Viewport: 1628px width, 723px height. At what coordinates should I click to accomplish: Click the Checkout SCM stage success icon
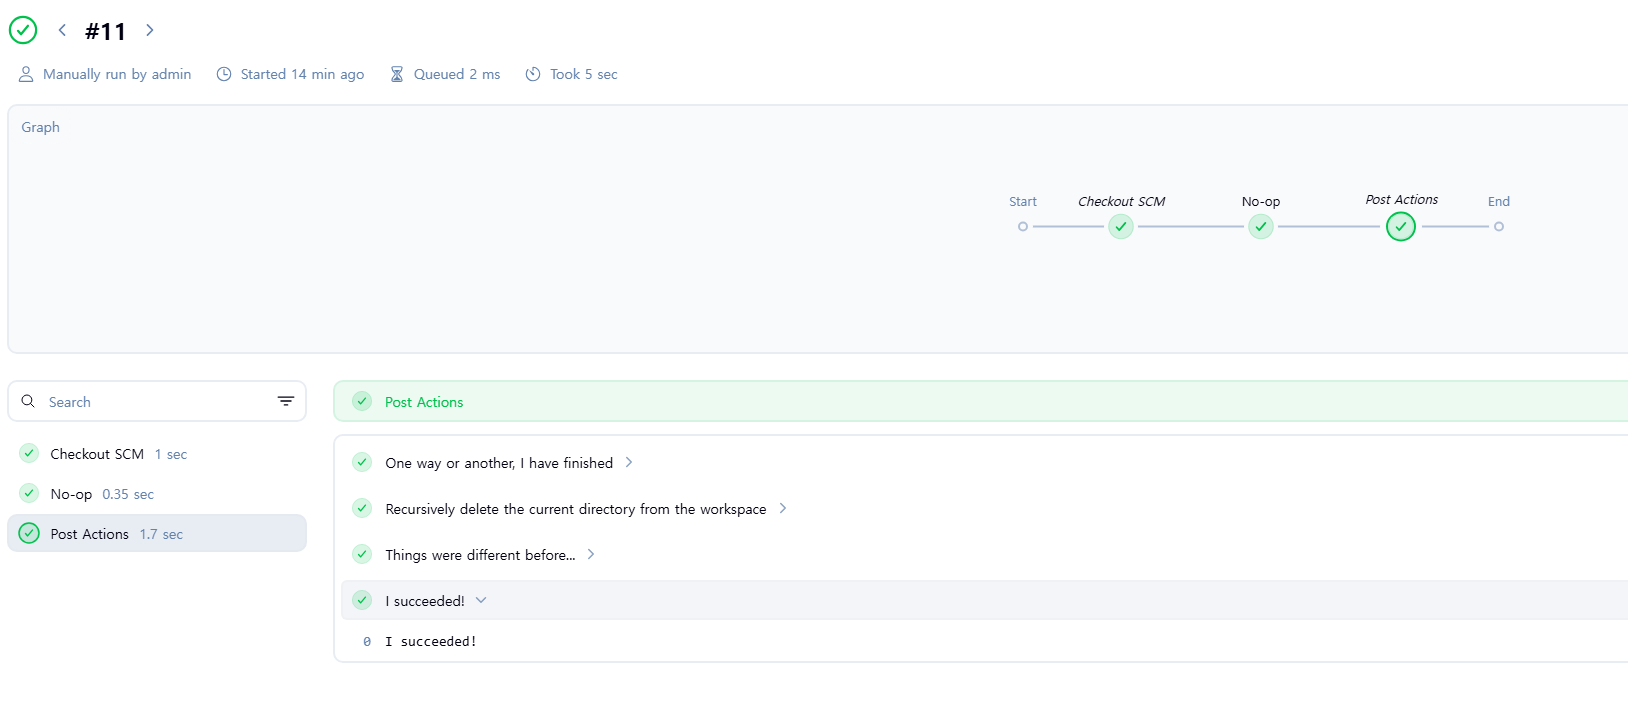point(29,453)
